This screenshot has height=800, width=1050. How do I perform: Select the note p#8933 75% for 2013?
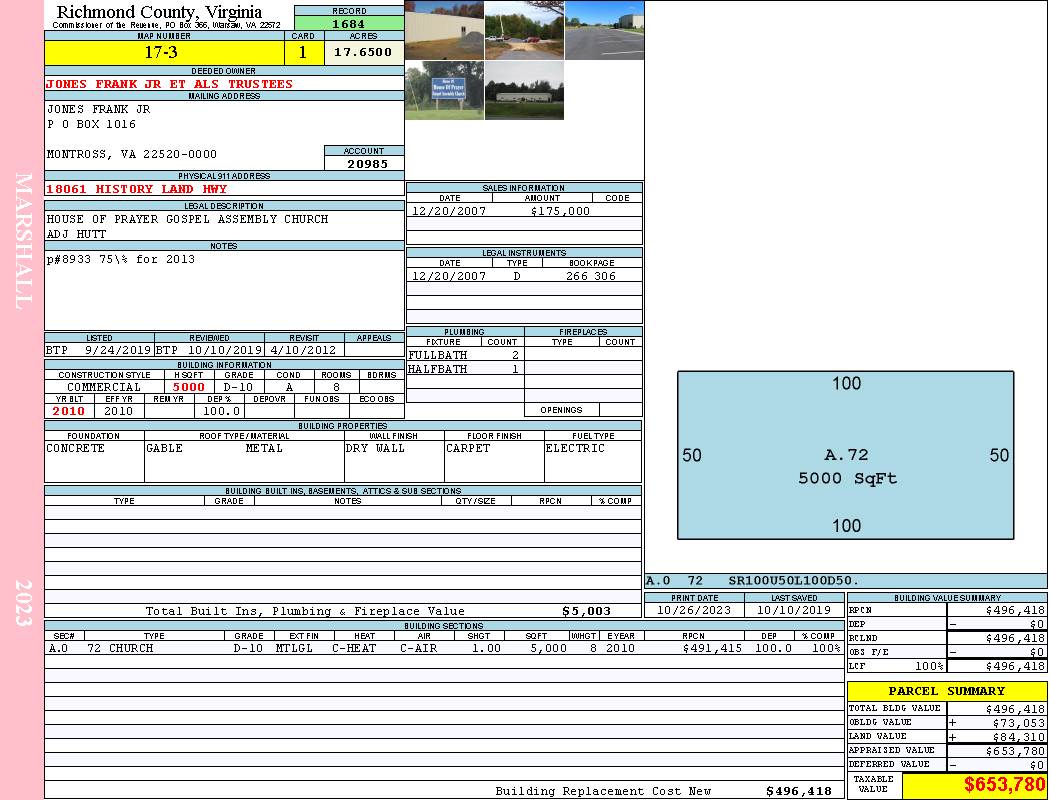pos(121,259)
